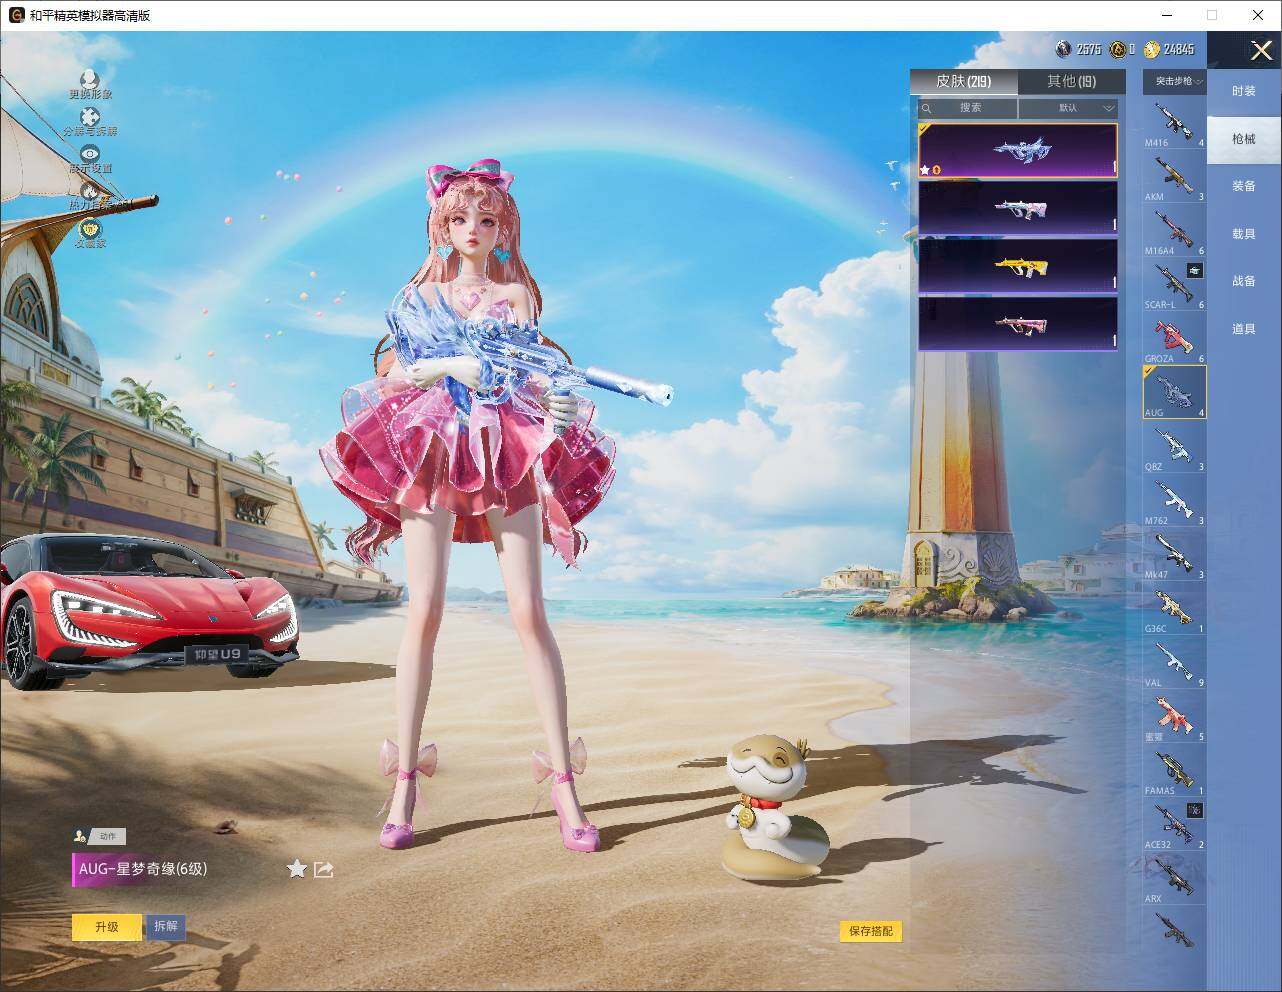Switch to the 皮肤(219) tab
Image resolution: width=1282 pixels, height=992 pixels.
964,81
